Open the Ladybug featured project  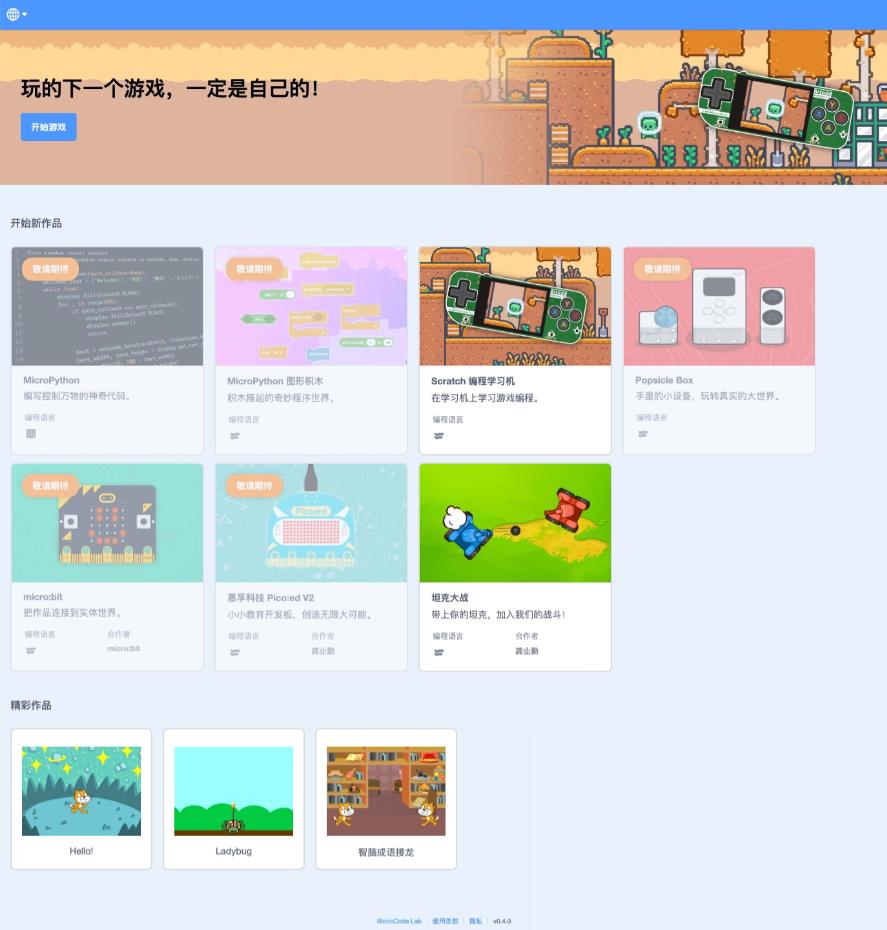coord(233,790)
